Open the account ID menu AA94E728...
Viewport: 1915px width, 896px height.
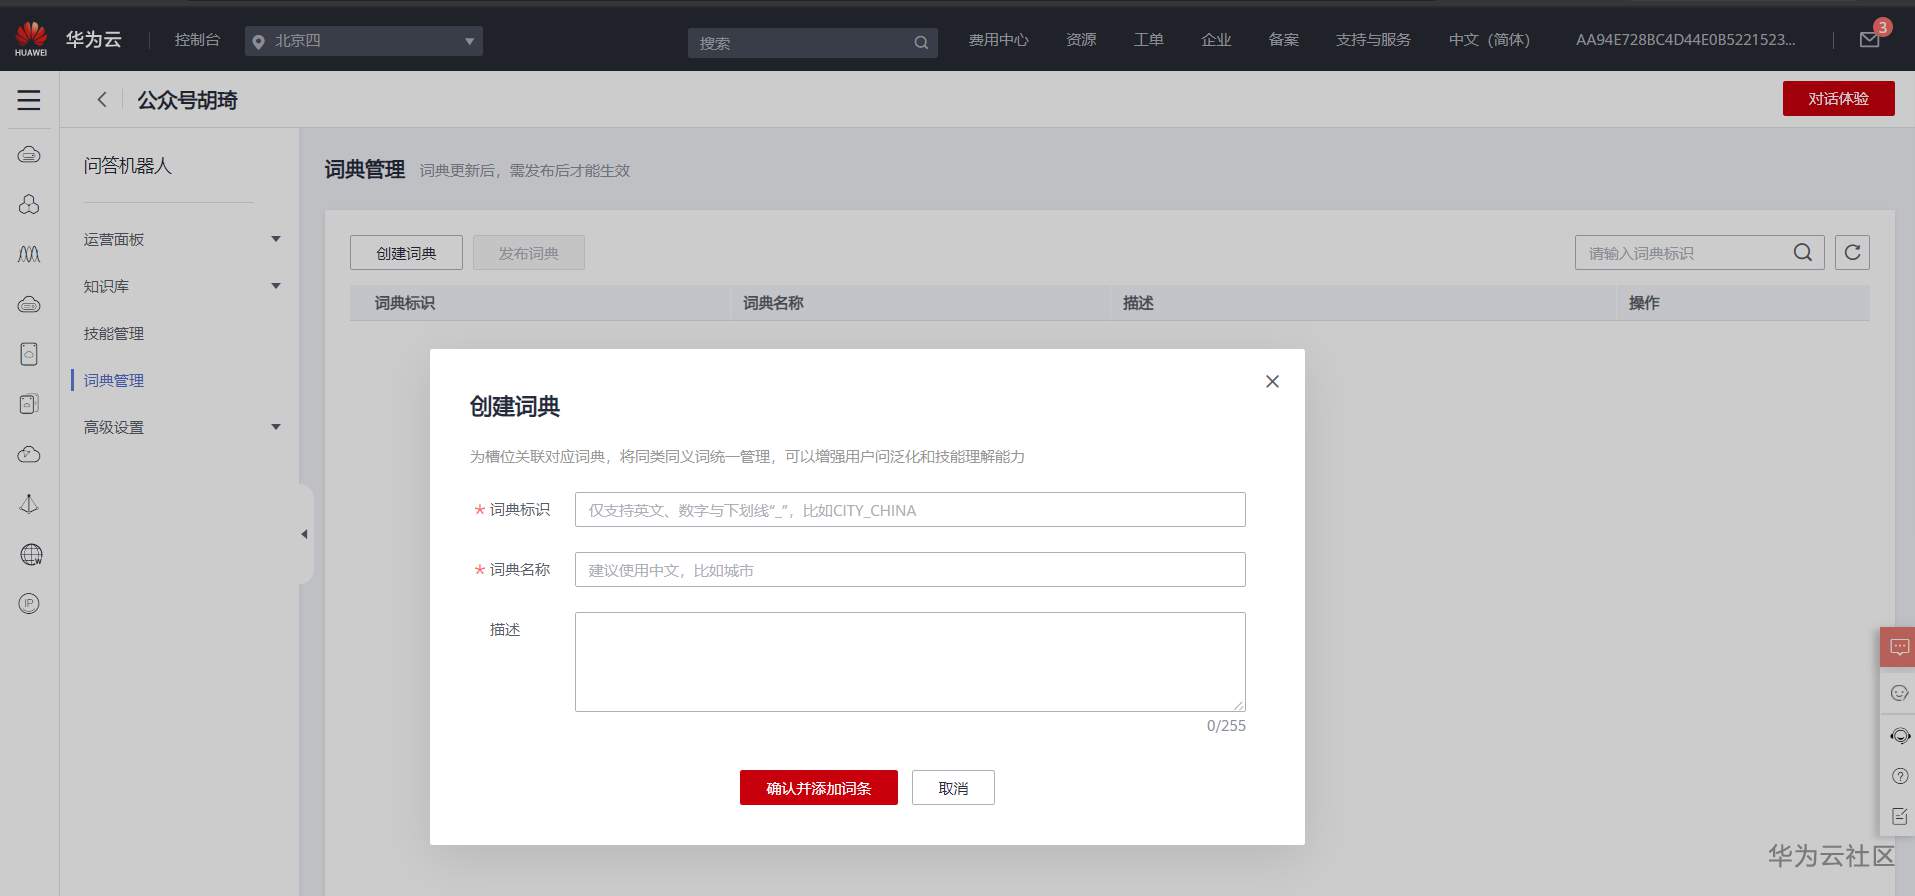tap(1685, 40)
